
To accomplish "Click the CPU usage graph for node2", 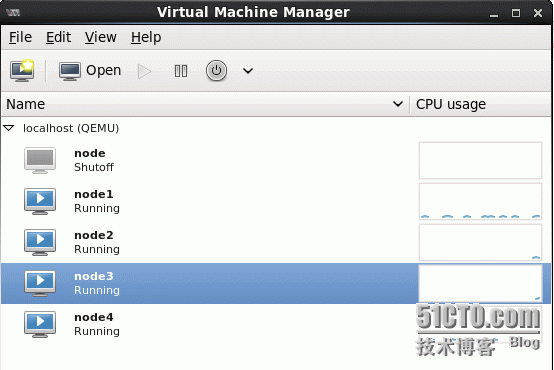I will pos(481,242).
